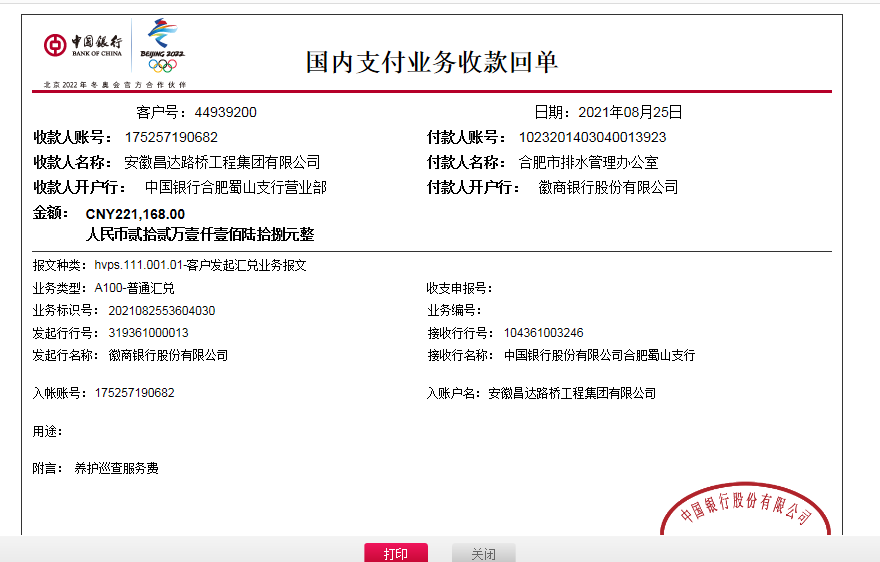Click receiving bank number 104361003246
This screenshot has width=880, height=562.
point(543,333)
